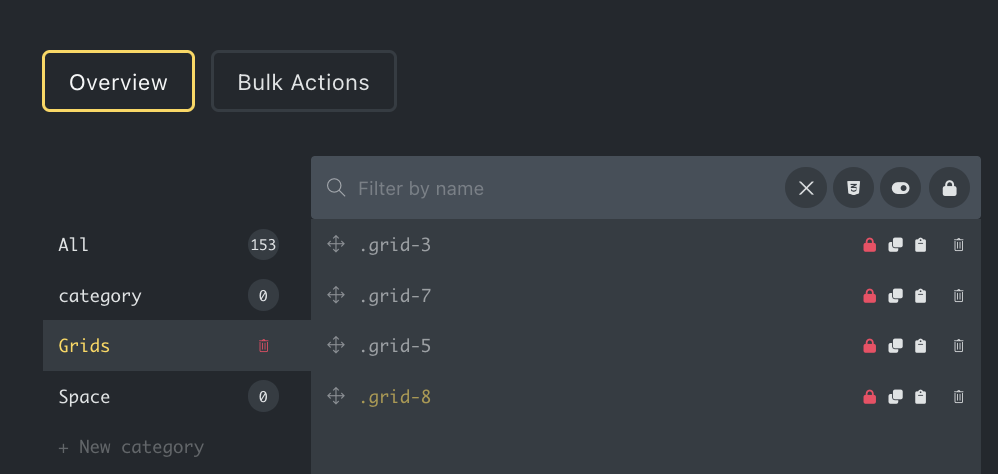The image size is (998, 474).
Task: Copy styles icon on .grid-7 row
Action: click(896, 296)
